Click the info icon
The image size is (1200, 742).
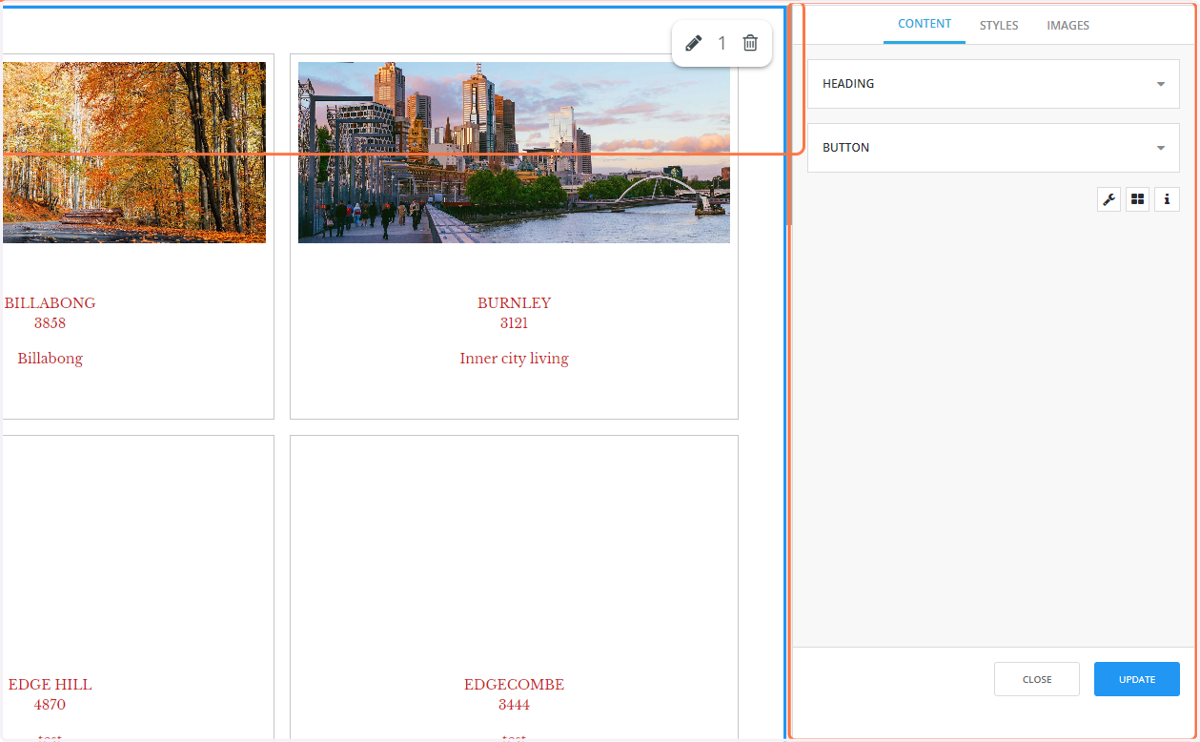[1167, 199]
